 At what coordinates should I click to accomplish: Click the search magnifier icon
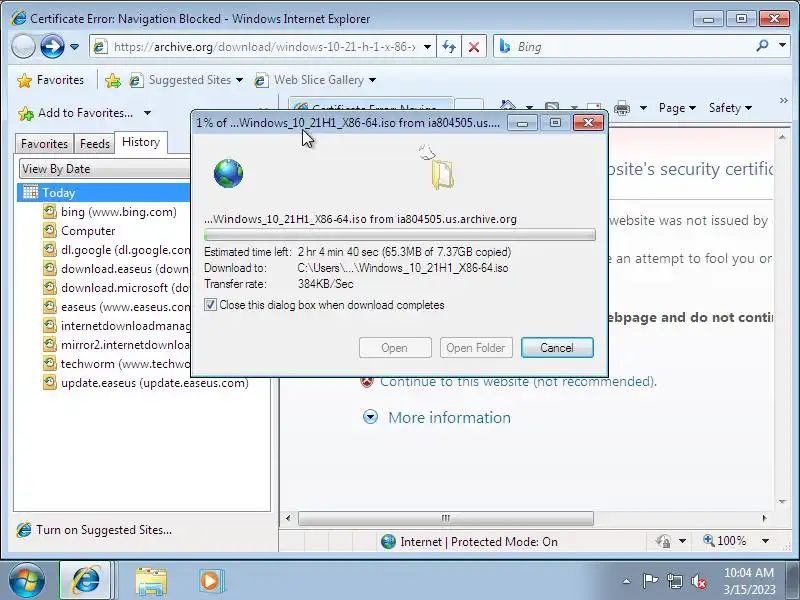762,46
